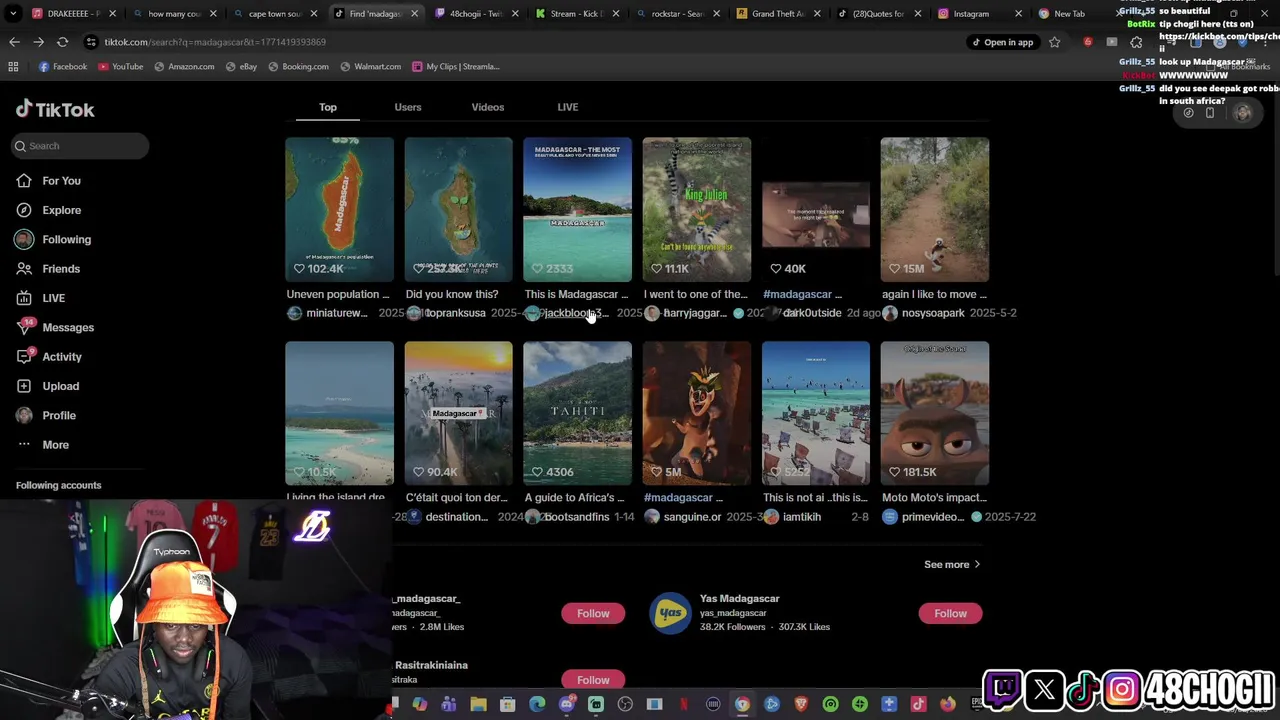Viewport: 1280px width, 720px height.
Task: Open File Explorer from the taskbar
Action: coord(478,705)
